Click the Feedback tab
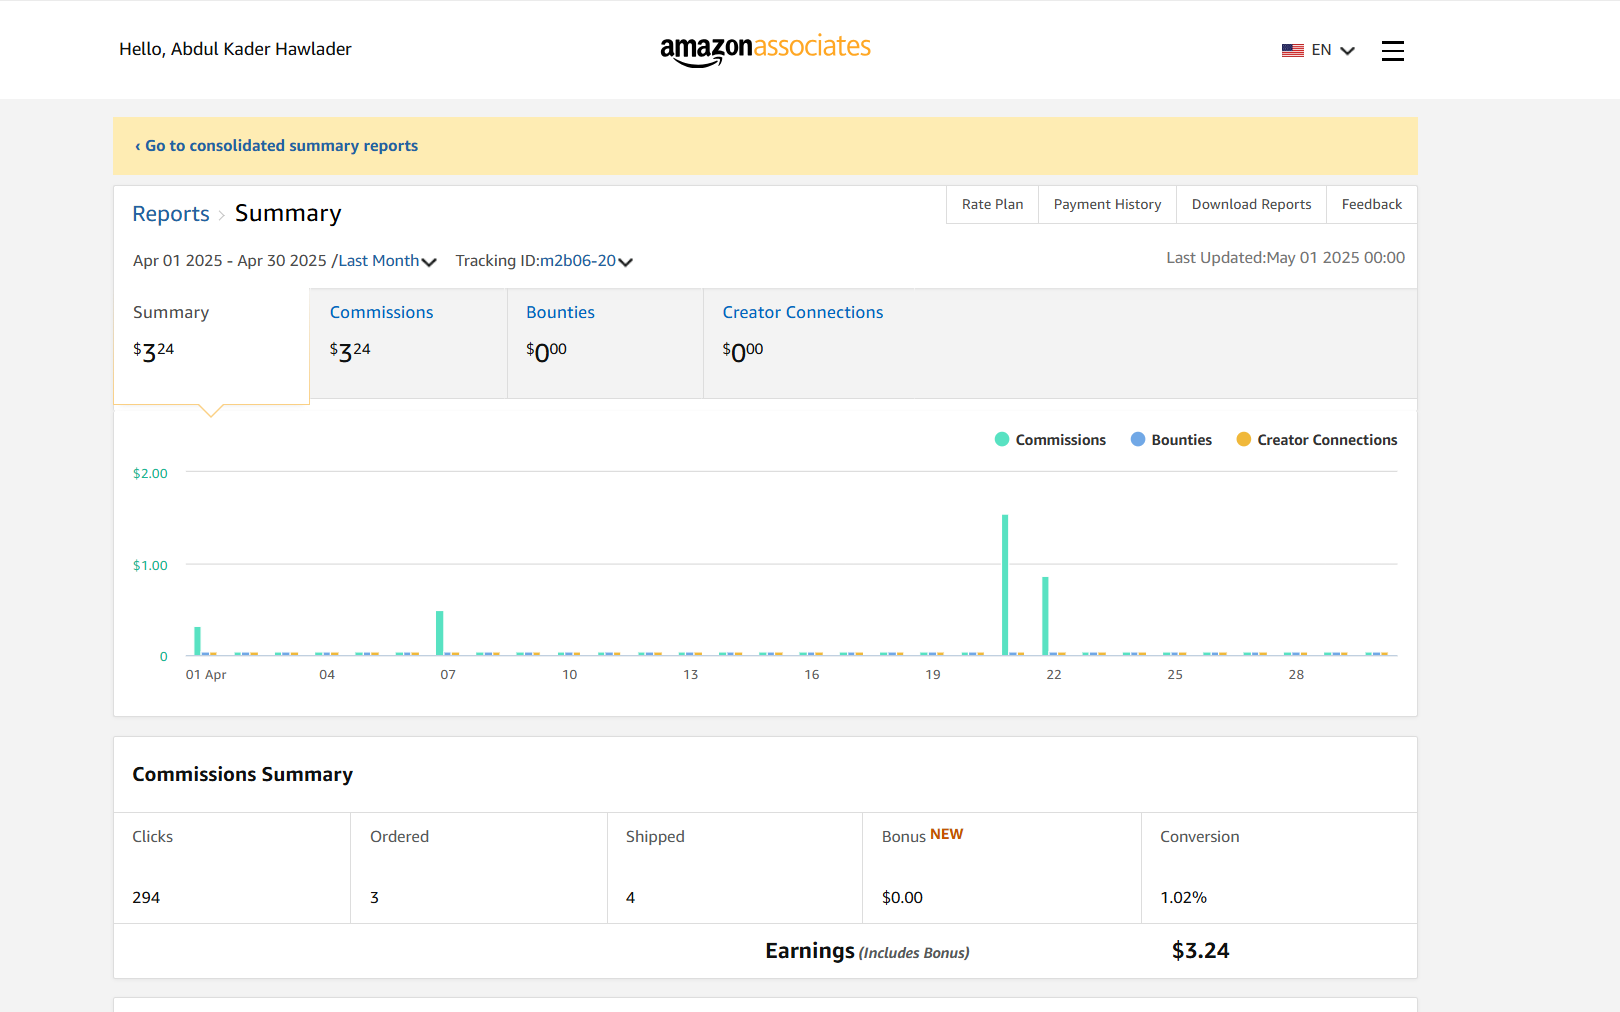Screen dimensions: 1620x1012 click(1371, 204)
